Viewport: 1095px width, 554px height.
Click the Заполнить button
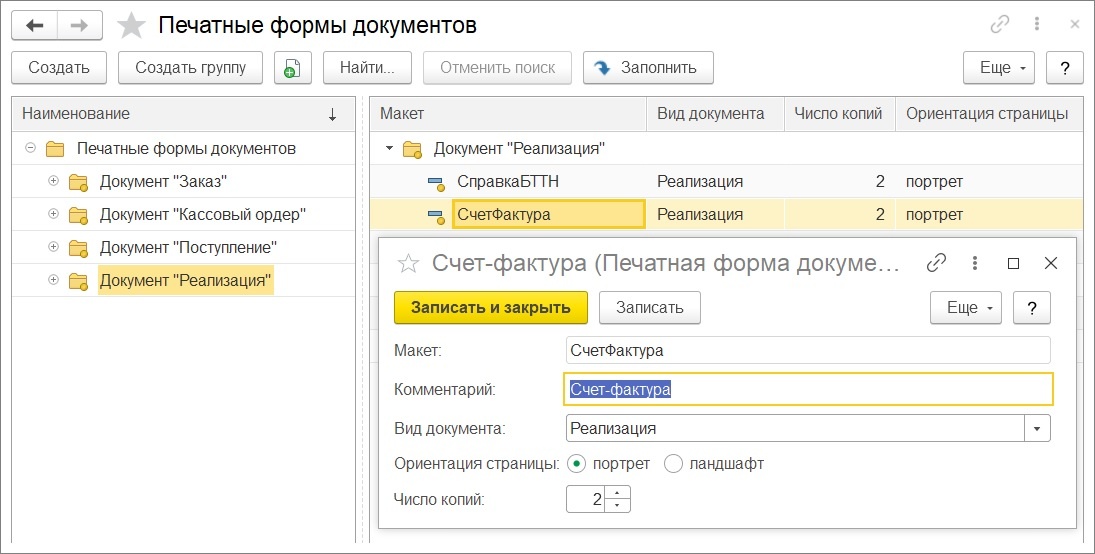pos(647,68)
